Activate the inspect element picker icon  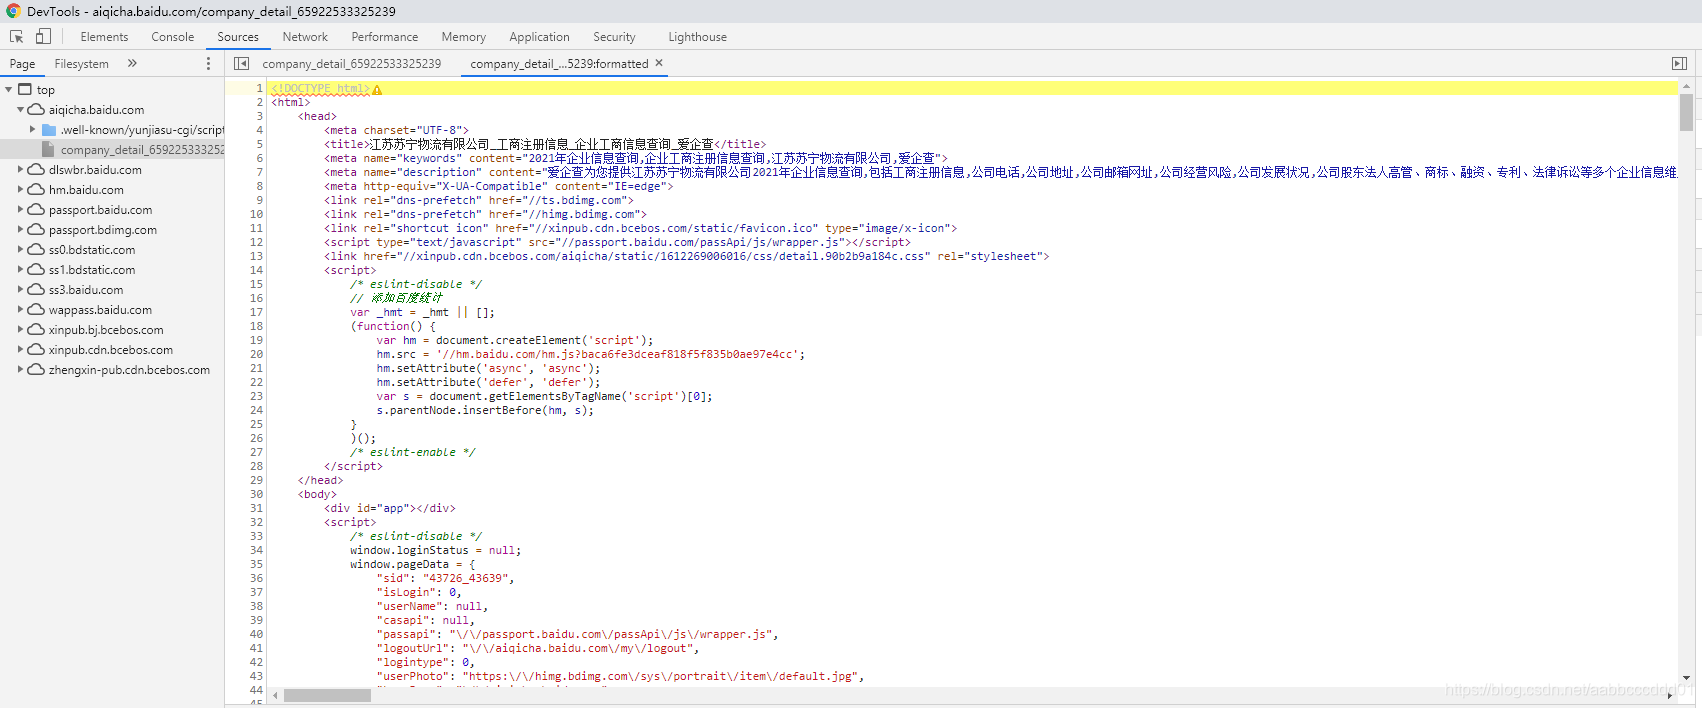(x=16, y=36)
